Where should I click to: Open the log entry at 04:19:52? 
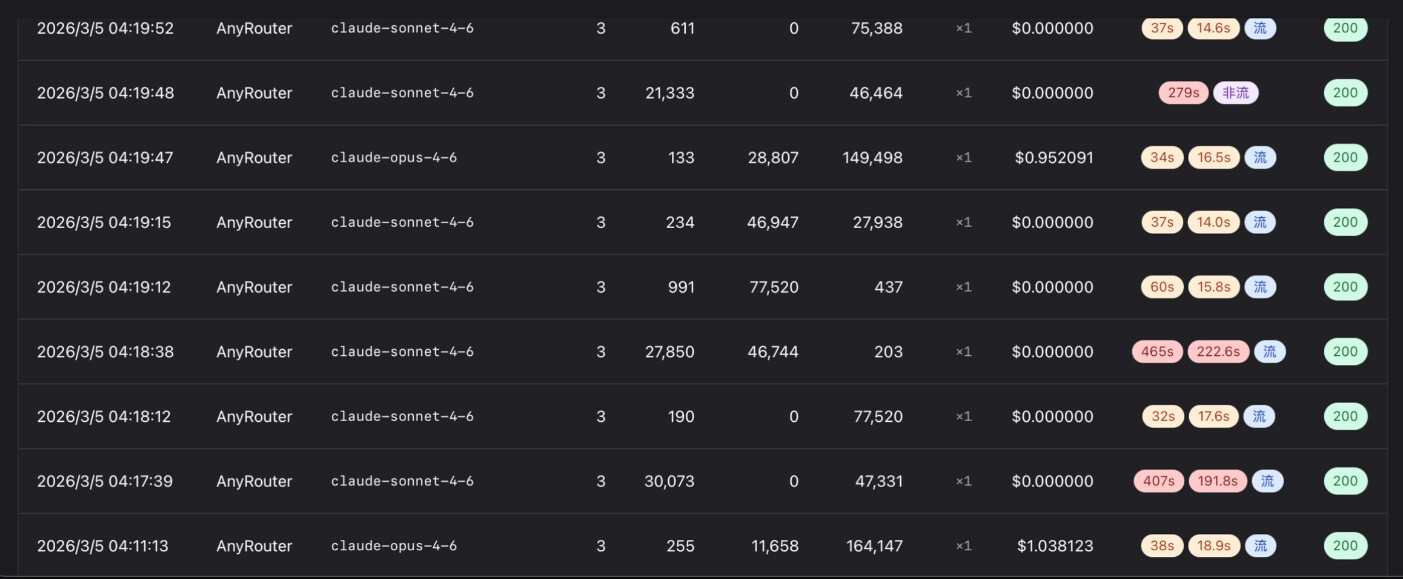click(702, 29)
